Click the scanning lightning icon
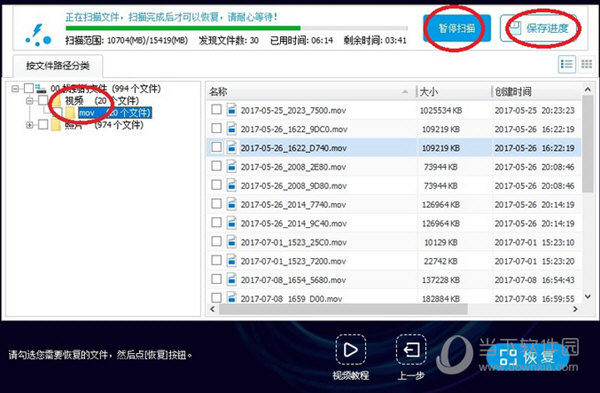 38,35
